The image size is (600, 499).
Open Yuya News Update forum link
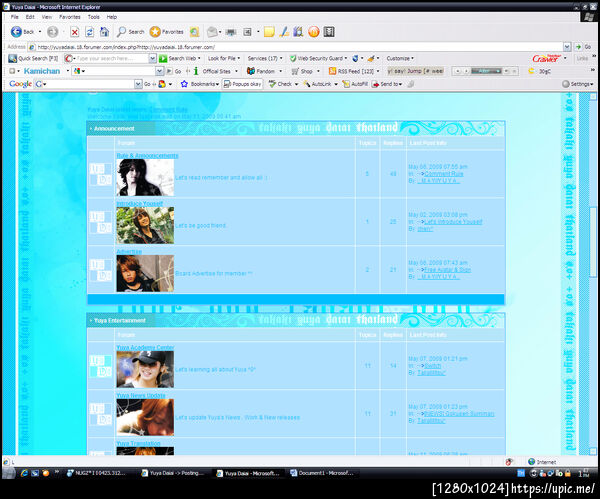(141, 395)
